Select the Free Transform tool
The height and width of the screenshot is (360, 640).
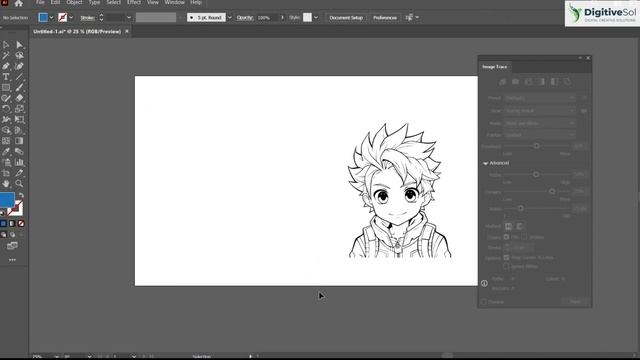(19, 120)
